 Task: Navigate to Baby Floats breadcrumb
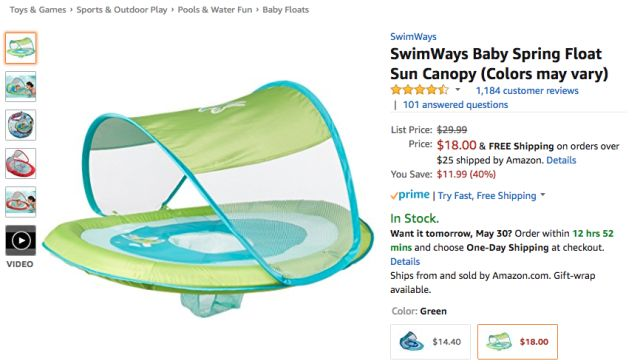click(x=285, y=10)
